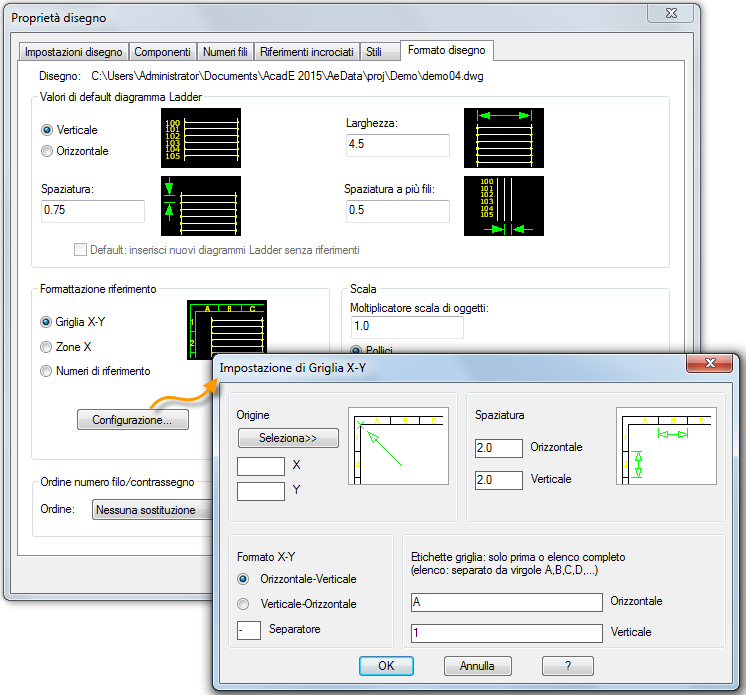Close the Proprietà disegno window

coord(670,13)
